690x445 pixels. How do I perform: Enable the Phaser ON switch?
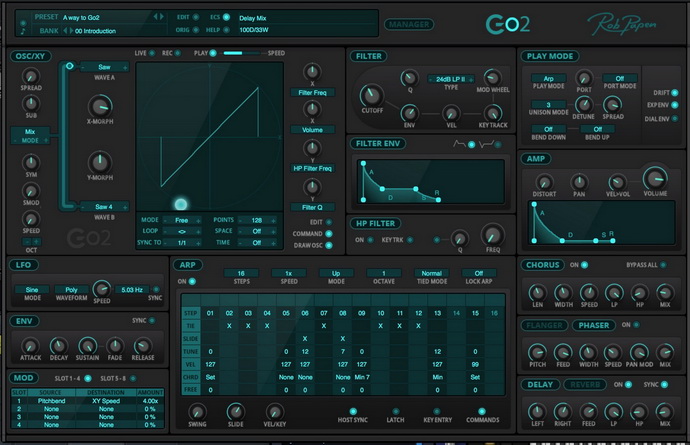(636, 325)
